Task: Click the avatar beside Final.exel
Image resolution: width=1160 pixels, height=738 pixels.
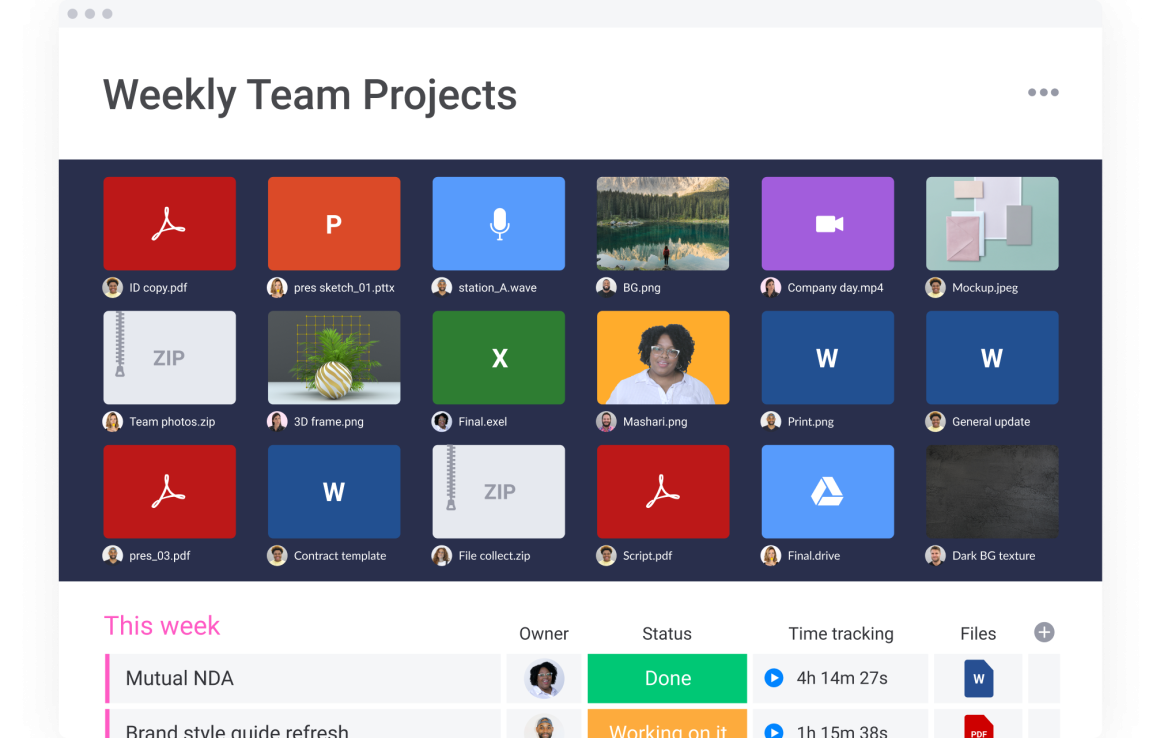Action: pyautogui.click(x=442, y=422)
